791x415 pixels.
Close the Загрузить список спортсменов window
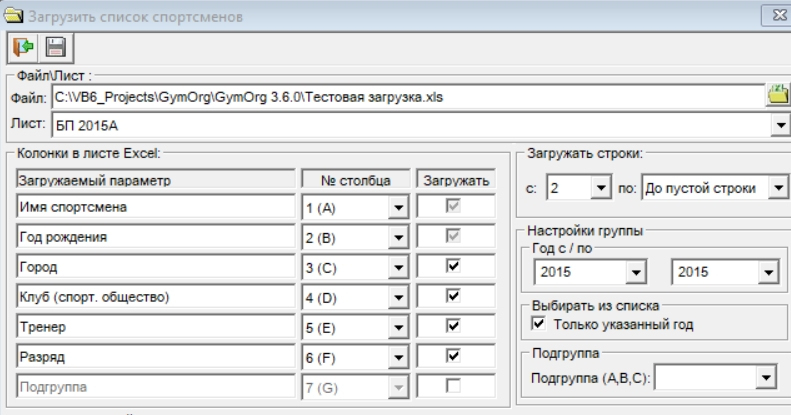coord(776,15)
